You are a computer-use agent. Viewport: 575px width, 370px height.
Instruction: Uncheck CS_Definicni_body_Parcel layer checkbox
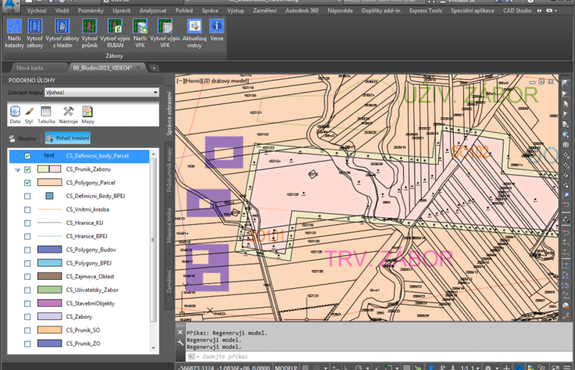click(x=28, y=156)
